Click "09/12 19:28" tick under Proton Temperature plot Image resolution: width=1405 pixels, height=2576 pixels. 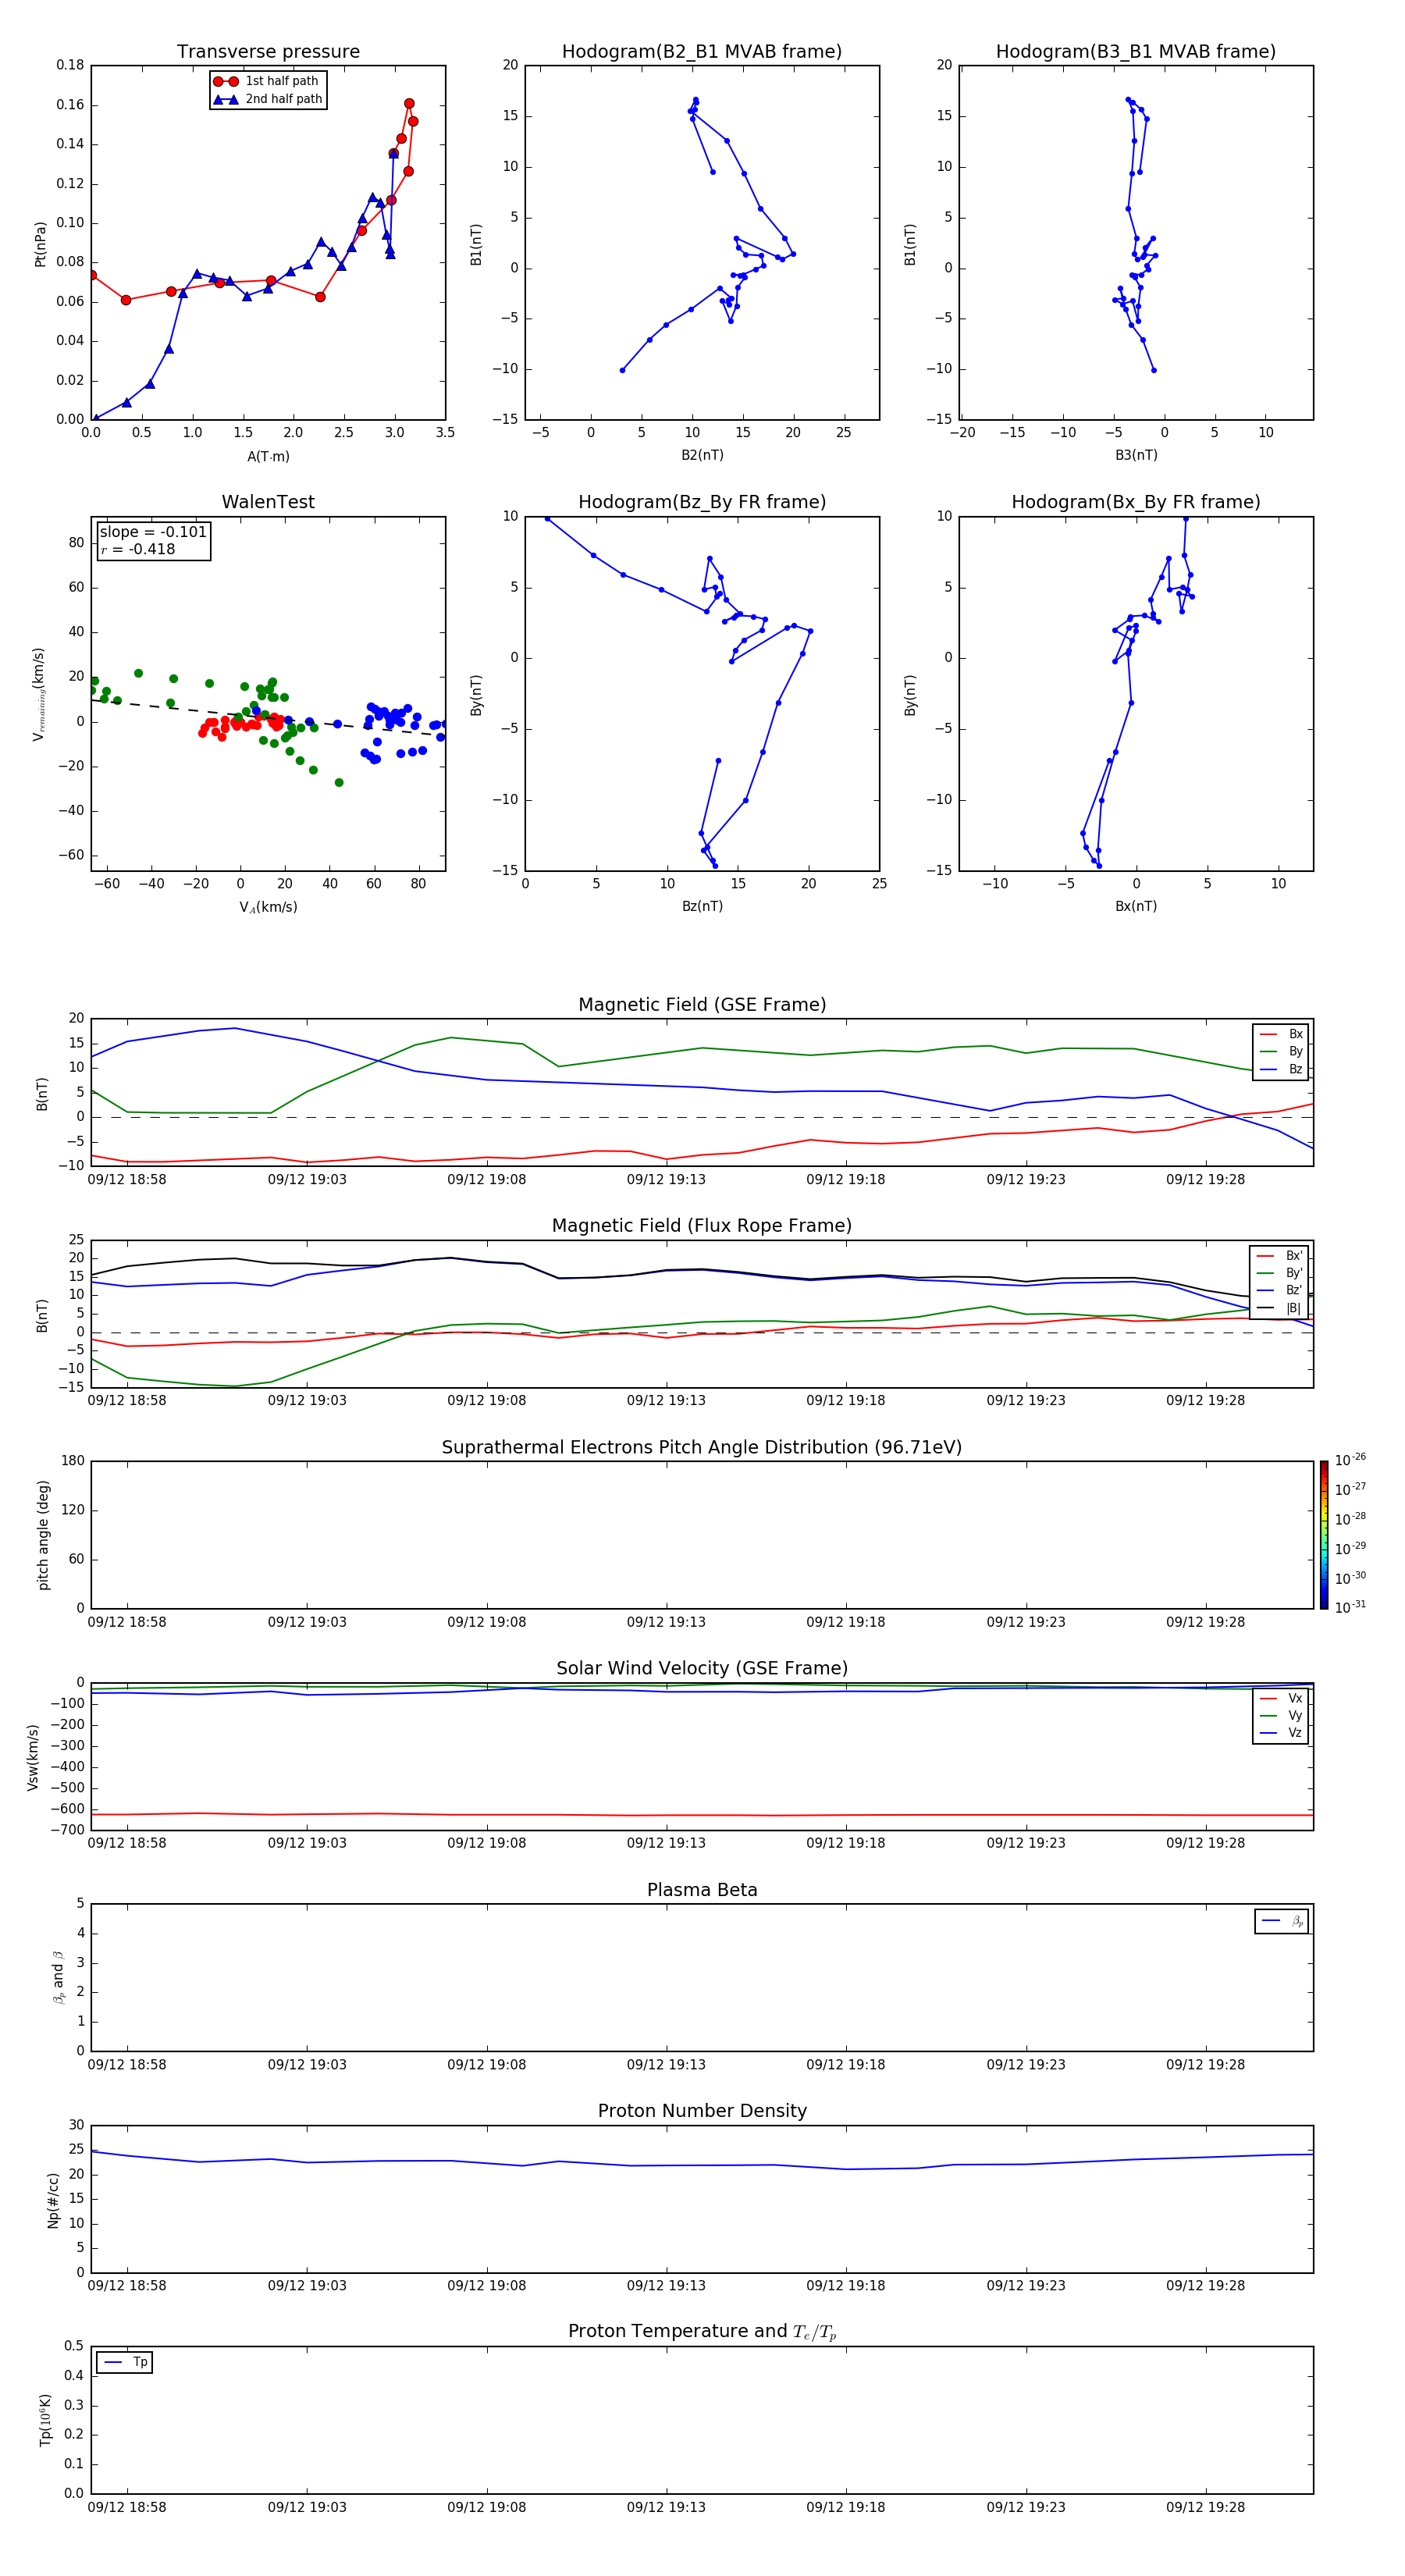pyautogui.click(x=1205, y=2507)
